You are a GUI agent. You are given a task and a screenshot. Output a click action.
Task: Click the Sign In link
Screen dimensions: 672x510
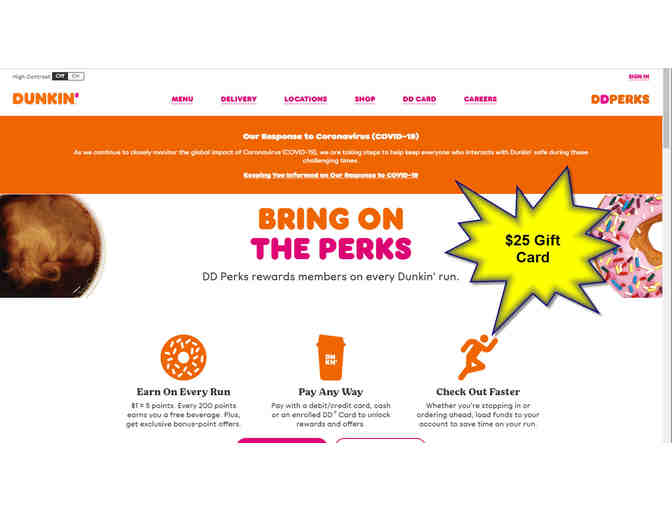click(639, 76)
